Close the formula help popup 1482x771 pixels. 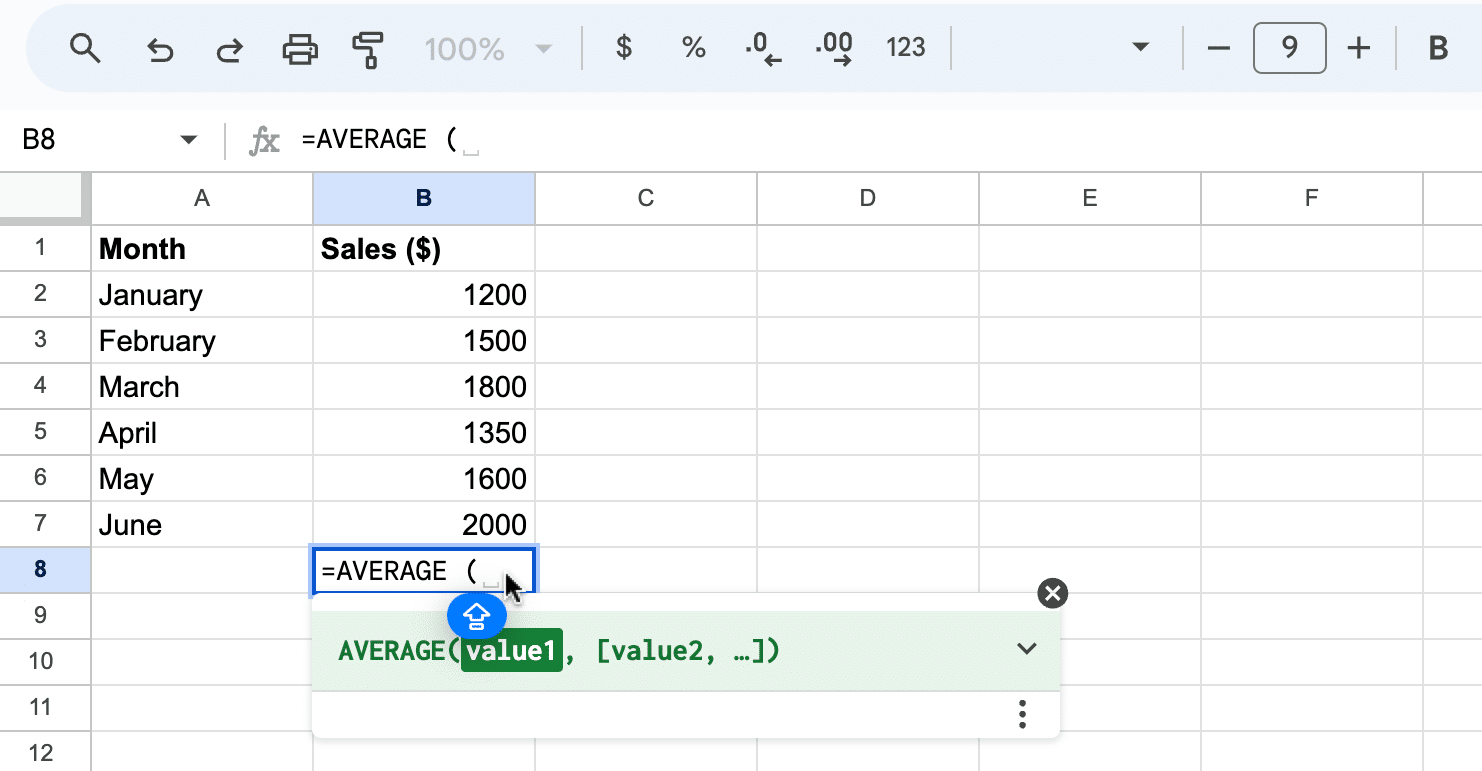coord(1052,593)
